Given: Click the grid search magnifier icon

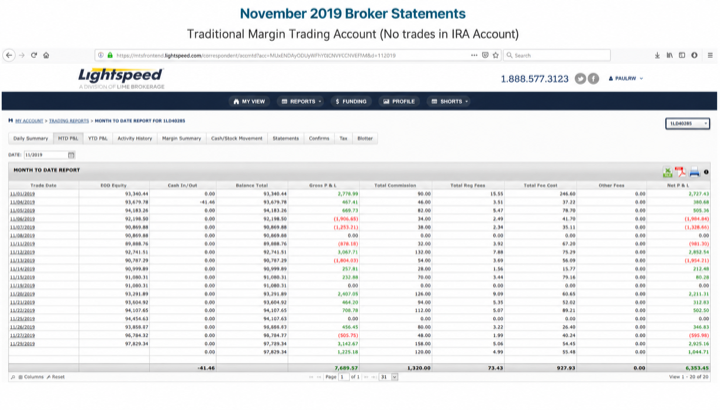Looking at the screenshot, I should pos(13,377).
